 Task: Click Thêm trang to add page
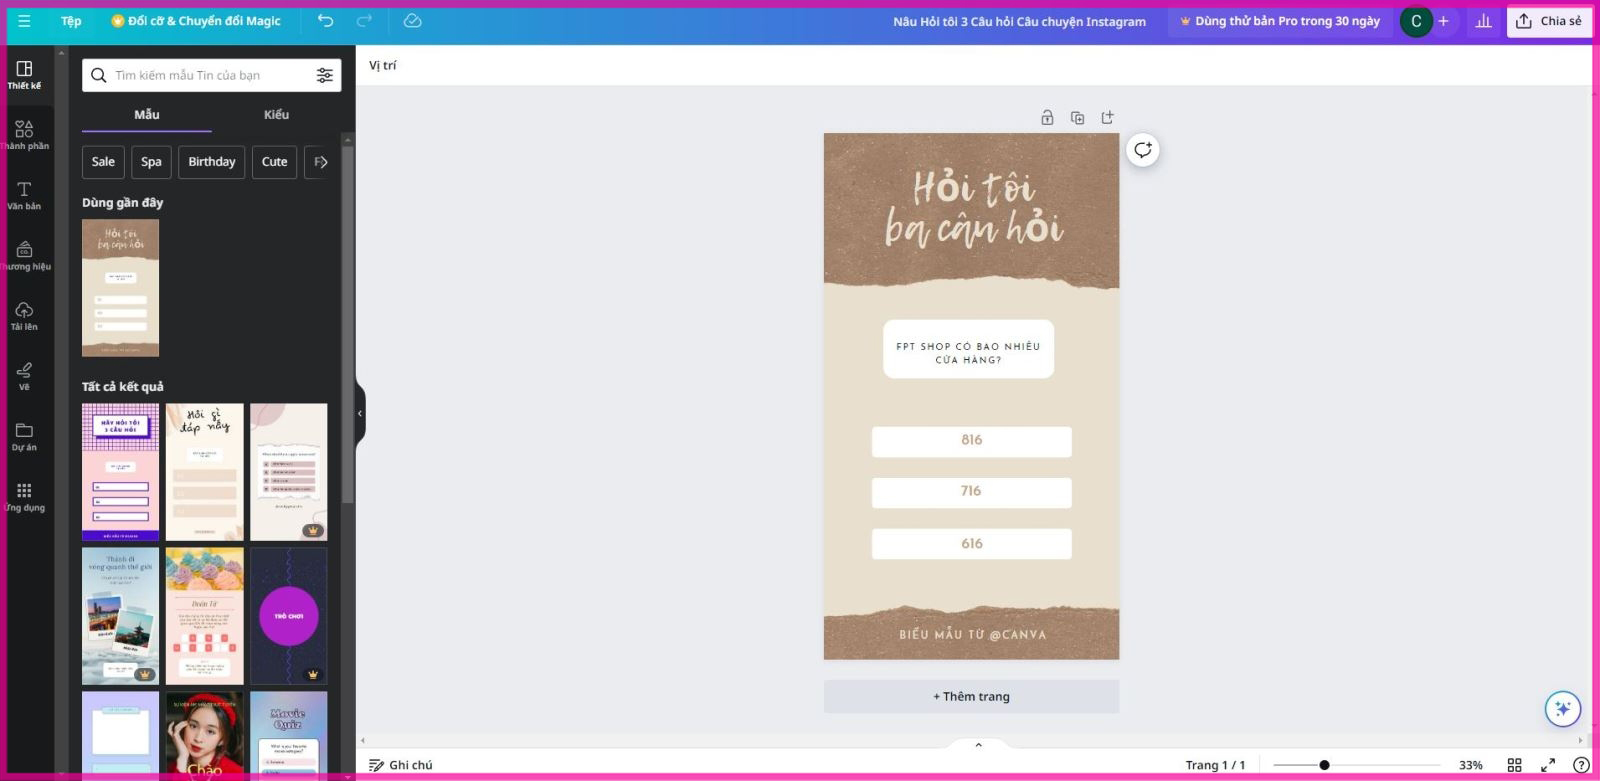point(971,697)
